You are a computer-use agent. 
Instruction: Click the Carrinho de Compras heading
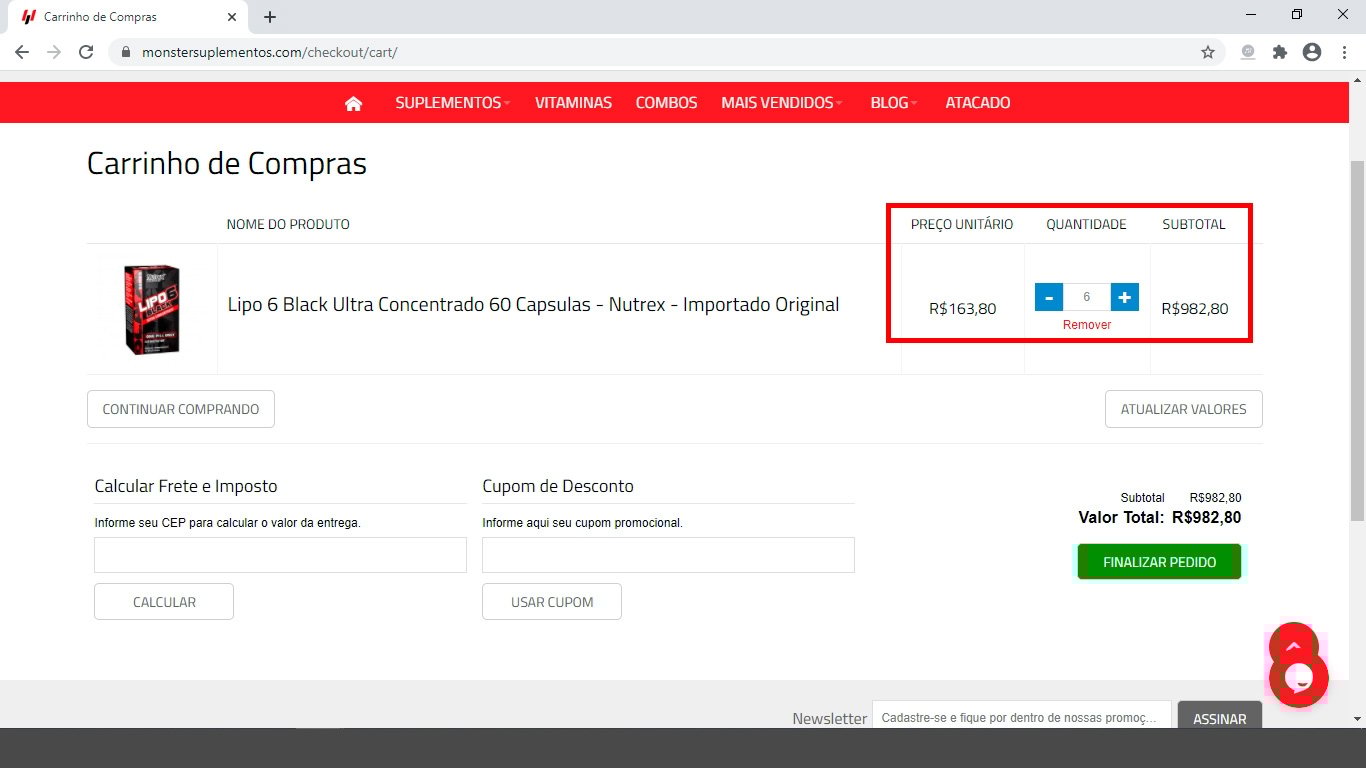[227, 163]
